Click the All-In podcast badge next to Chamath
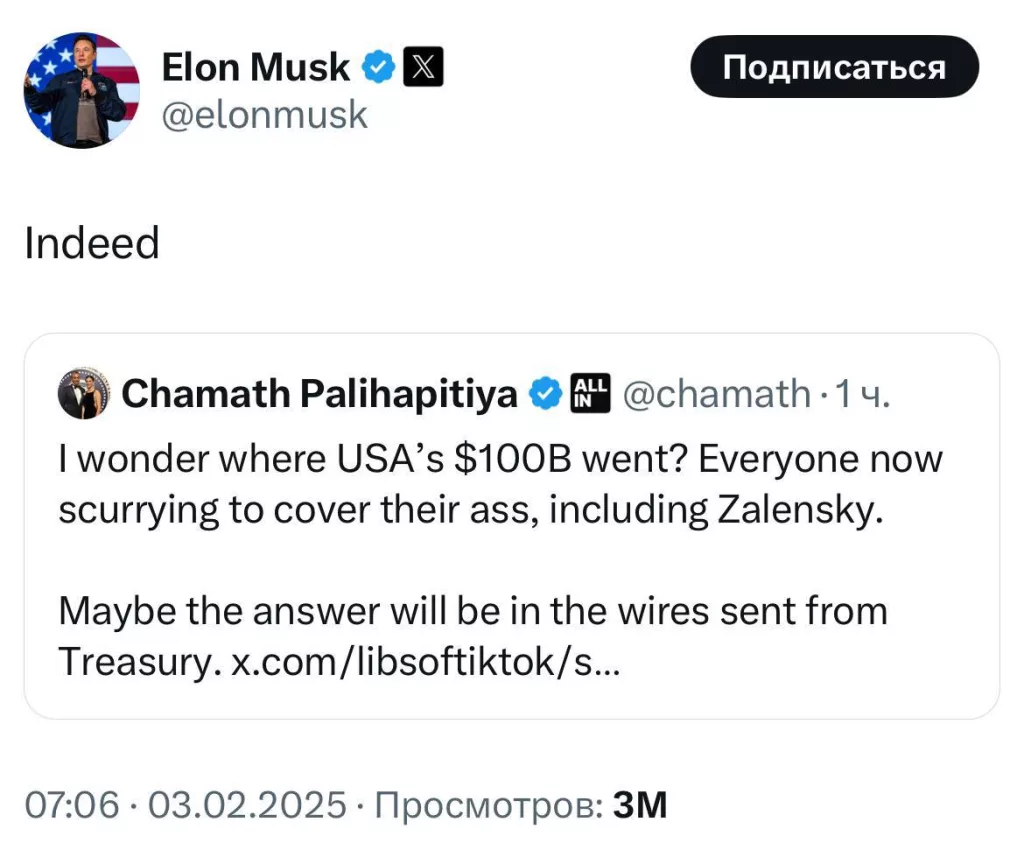This screenshot has height=850, width=1024. (x=589, y=394)
